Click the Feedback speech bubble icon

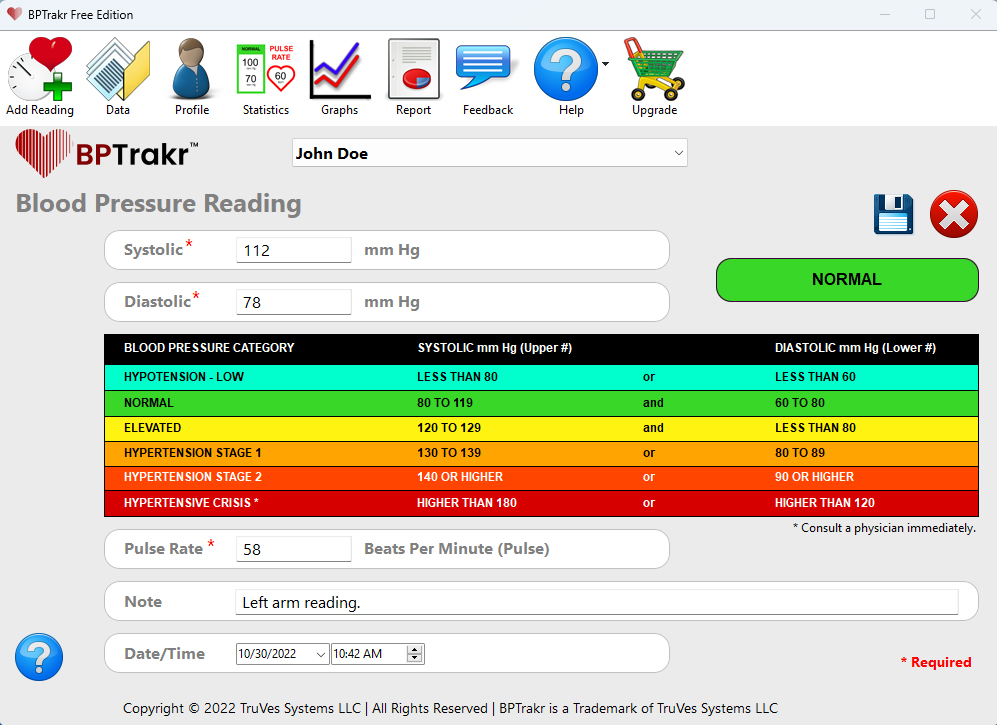pos(487,70)
